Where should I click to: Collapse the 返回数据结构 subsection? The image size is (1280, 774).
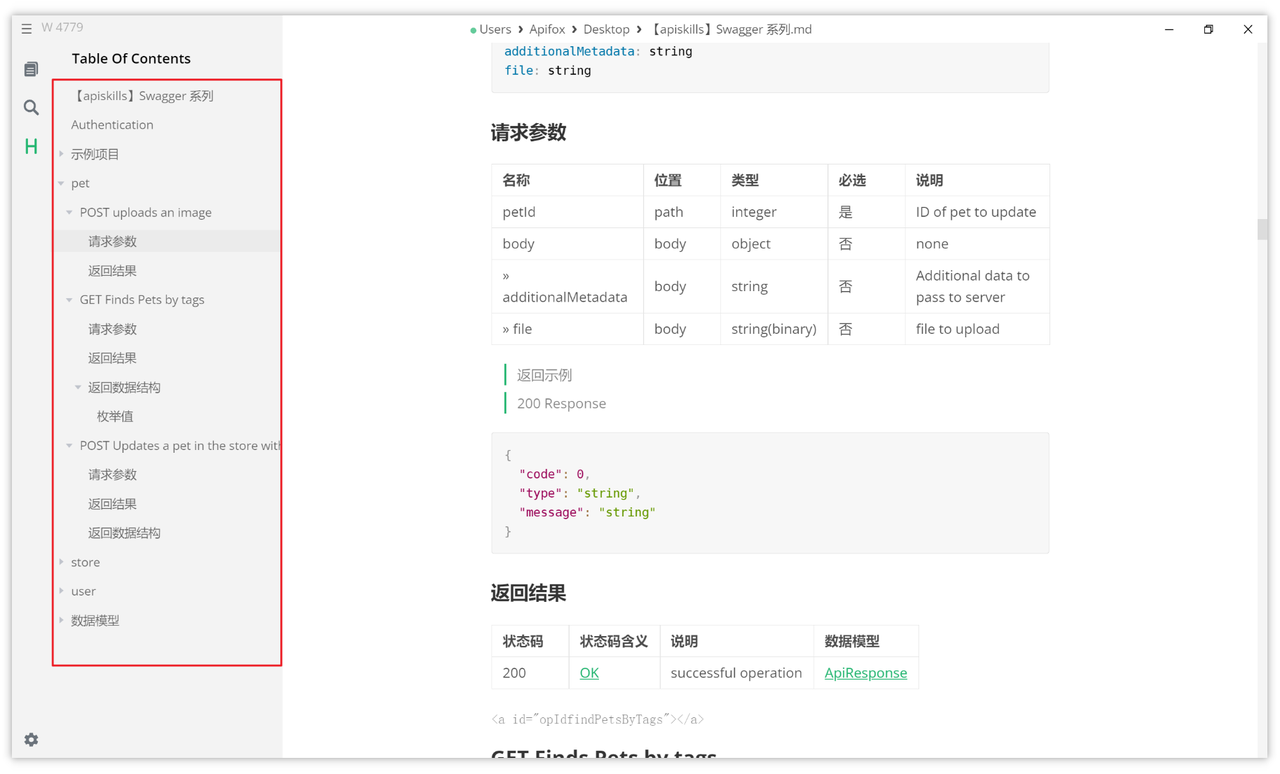[x=78, y=387]
